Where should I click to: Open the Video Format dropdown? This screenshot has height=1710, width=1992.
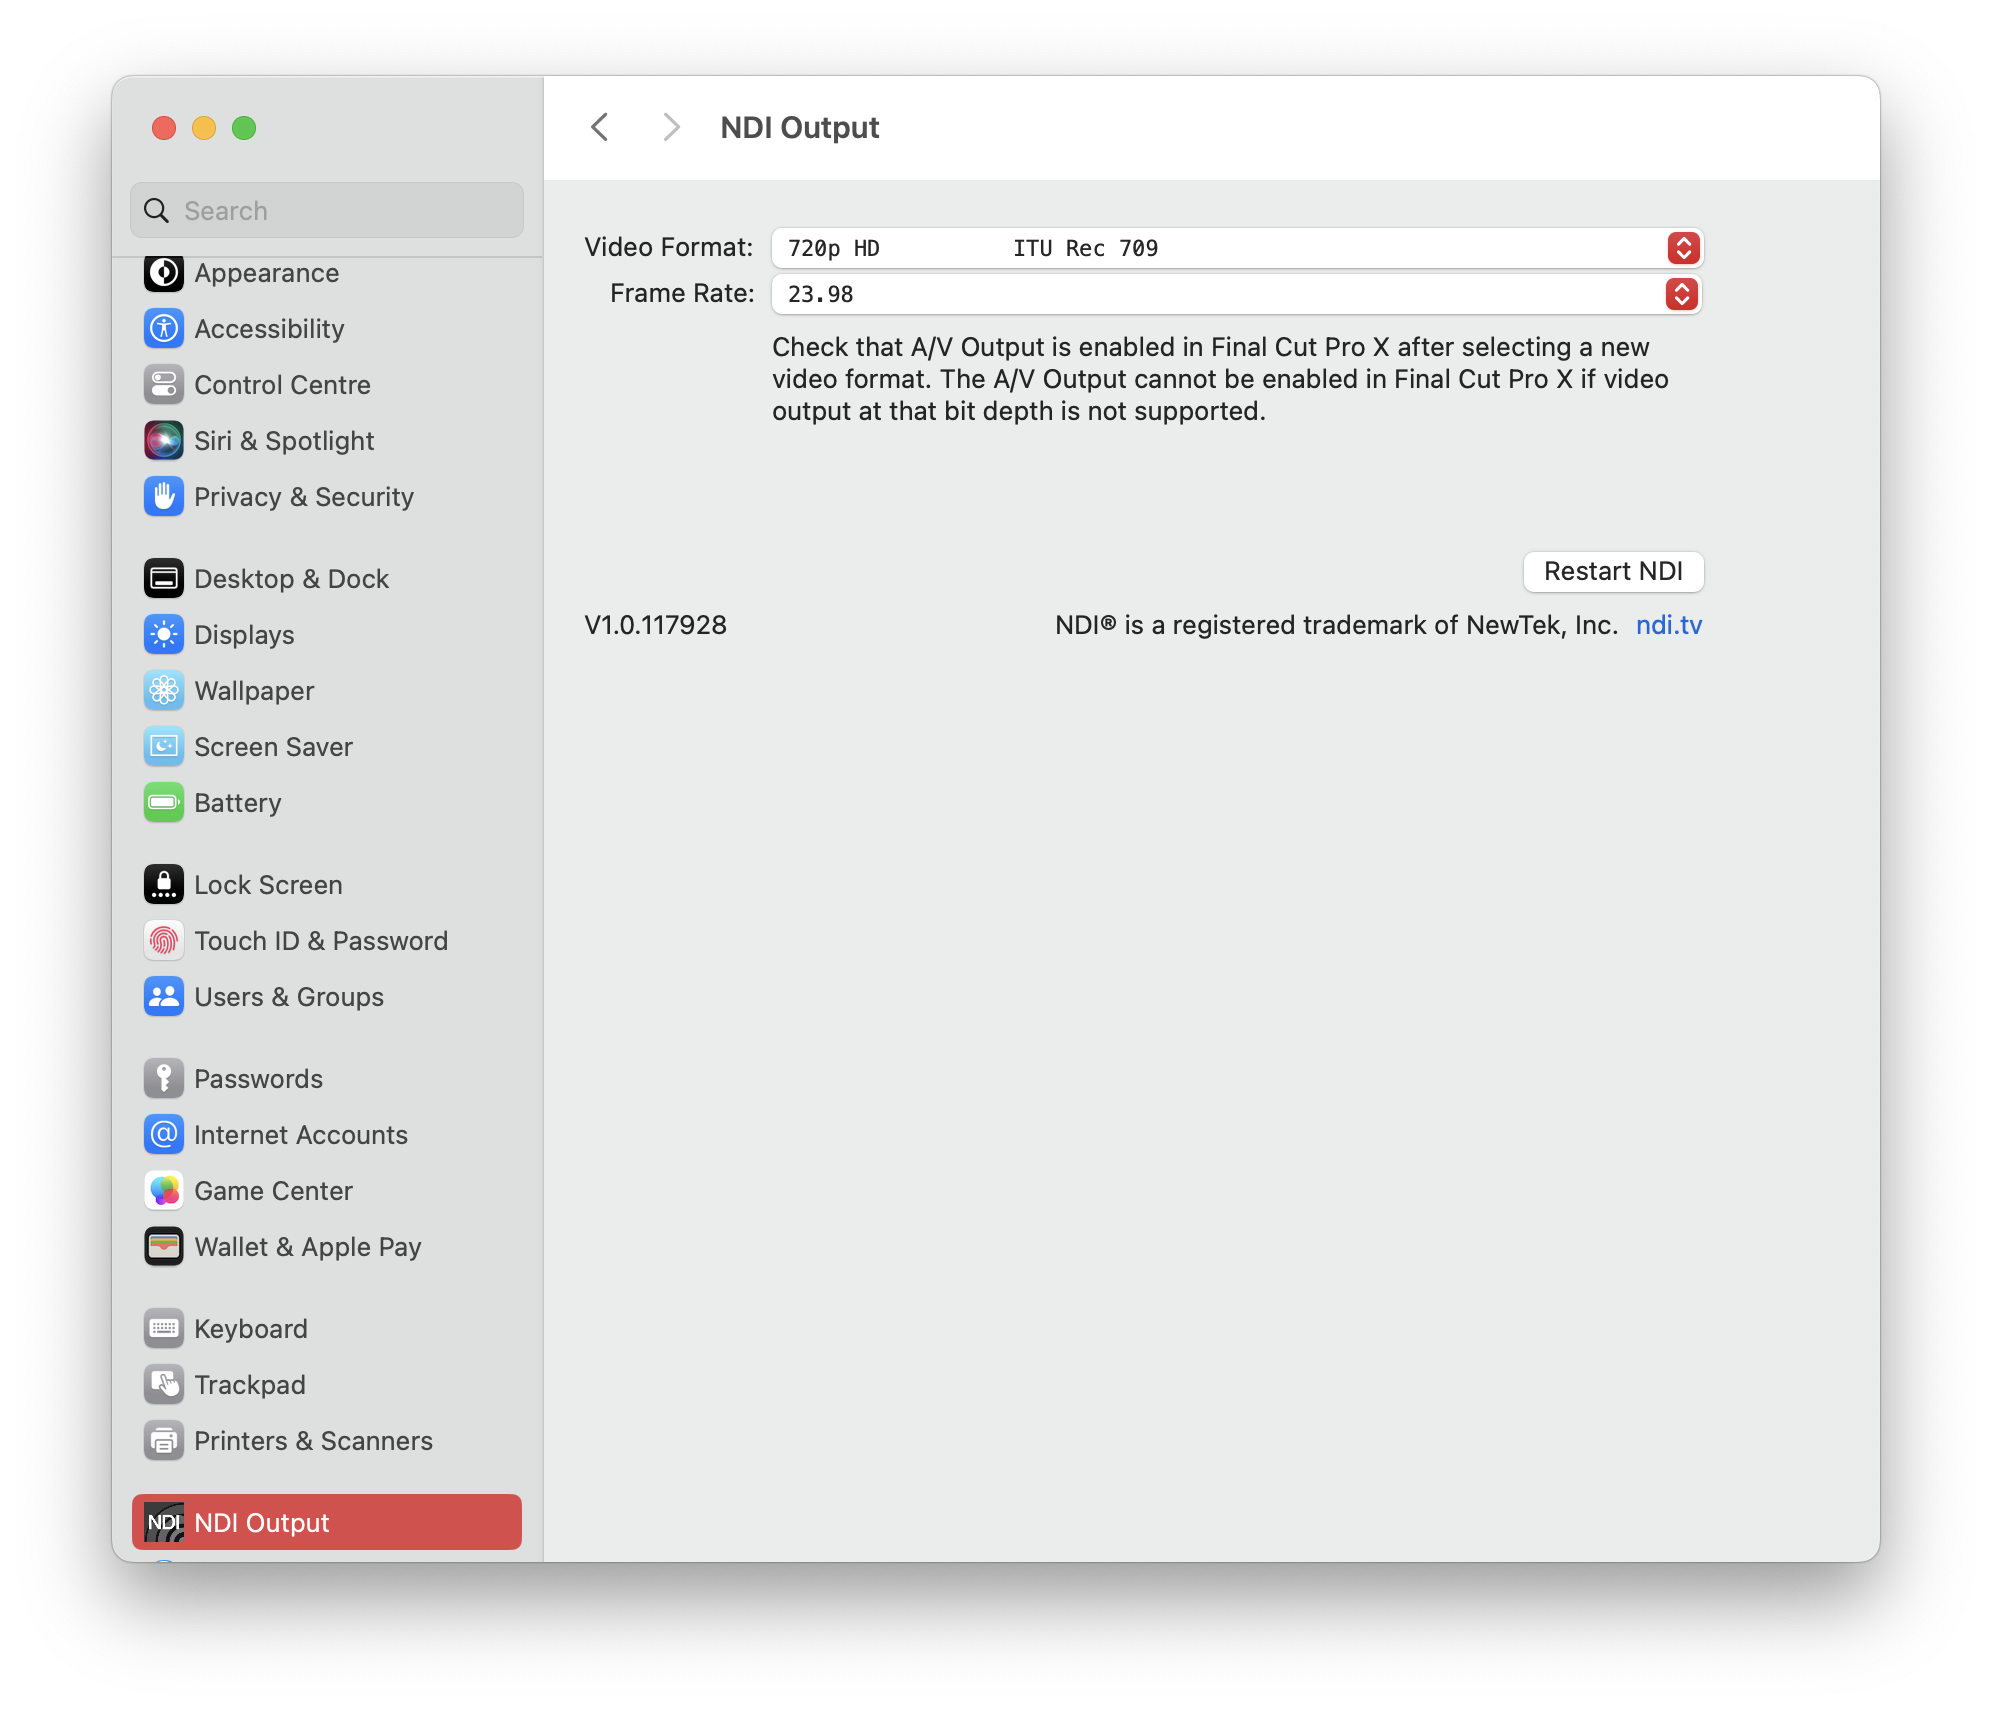click(x=1236, y=248)
